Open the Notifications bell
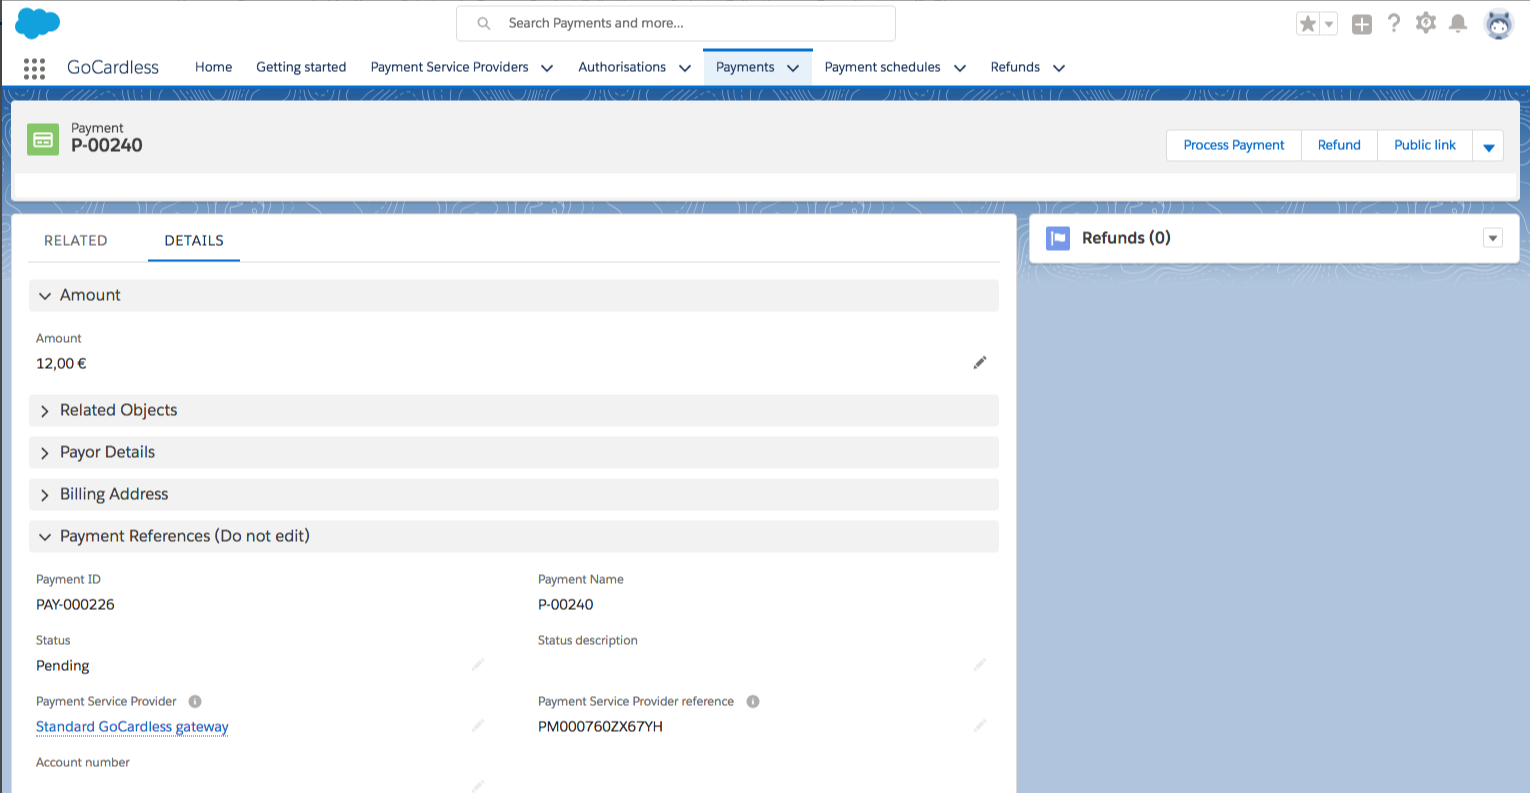The width and height of the screenshot is (1530, 793). 1459,23
